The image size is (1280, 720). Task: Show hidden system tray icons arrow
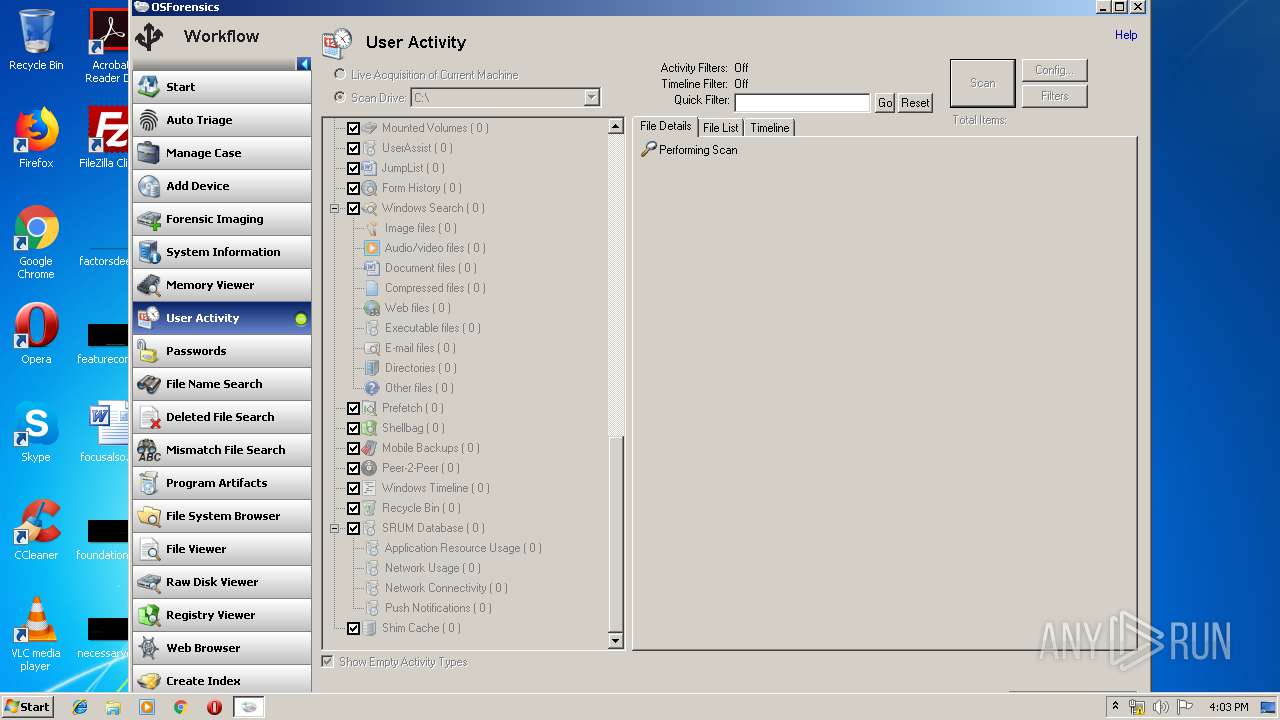pyautogui.click(x=1116, y=707)
